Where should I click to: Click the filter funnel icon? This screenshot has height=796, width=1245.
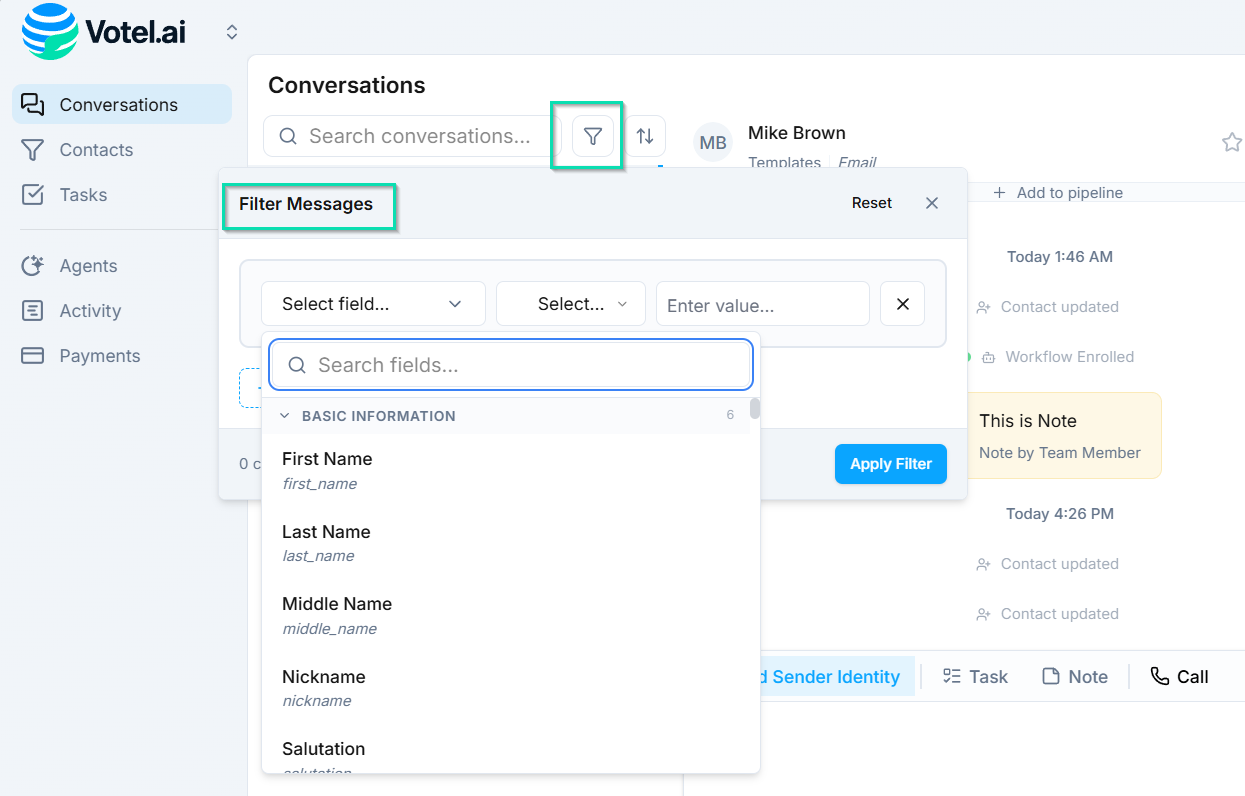pos(593,136)
